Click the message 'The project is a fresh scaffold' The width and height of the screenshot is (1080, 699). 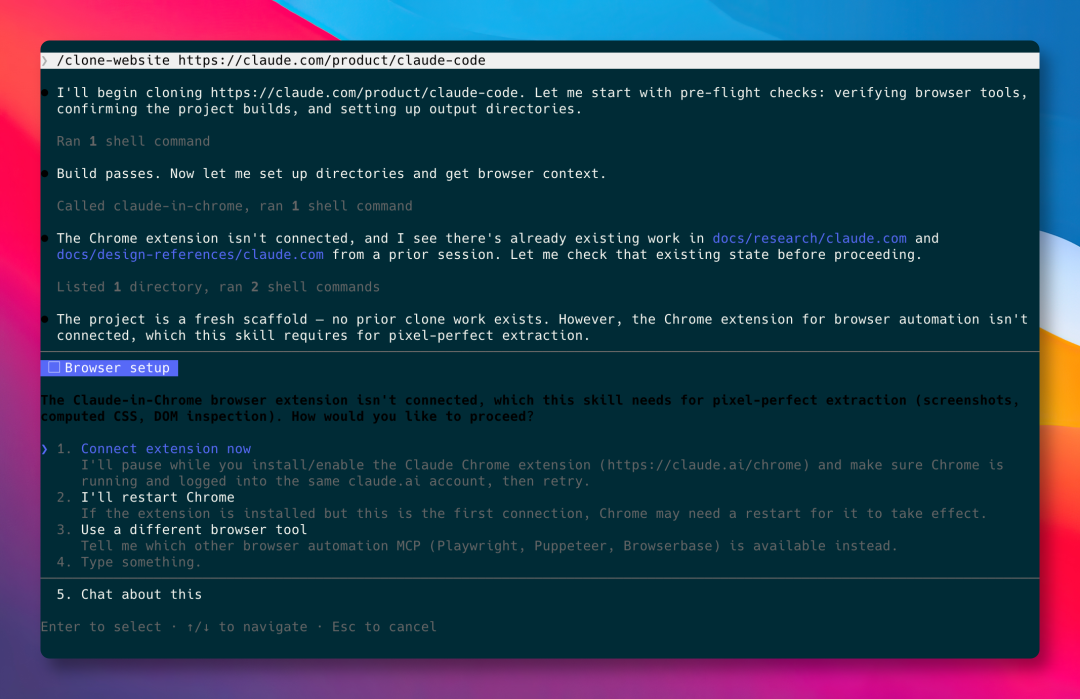pyautogui.click(x=542, y=327)
